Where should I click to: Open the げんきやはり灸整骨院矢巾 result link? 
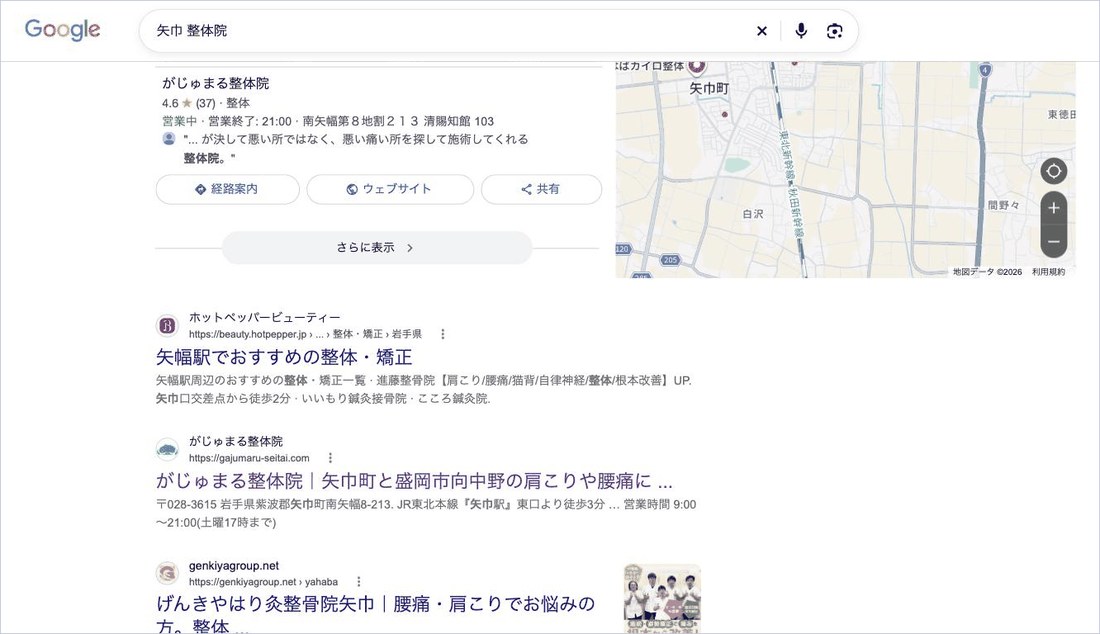[375, 614]
